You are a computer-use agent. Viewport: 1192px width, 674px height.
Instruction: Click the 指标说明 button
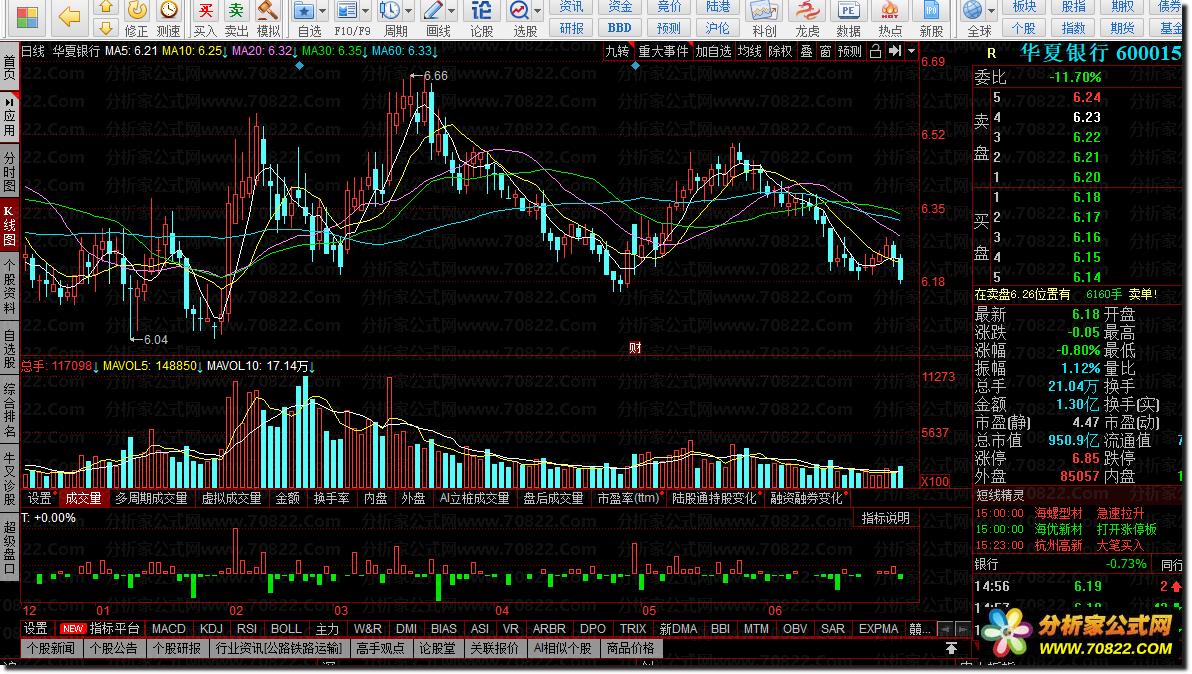click(886, 517)
